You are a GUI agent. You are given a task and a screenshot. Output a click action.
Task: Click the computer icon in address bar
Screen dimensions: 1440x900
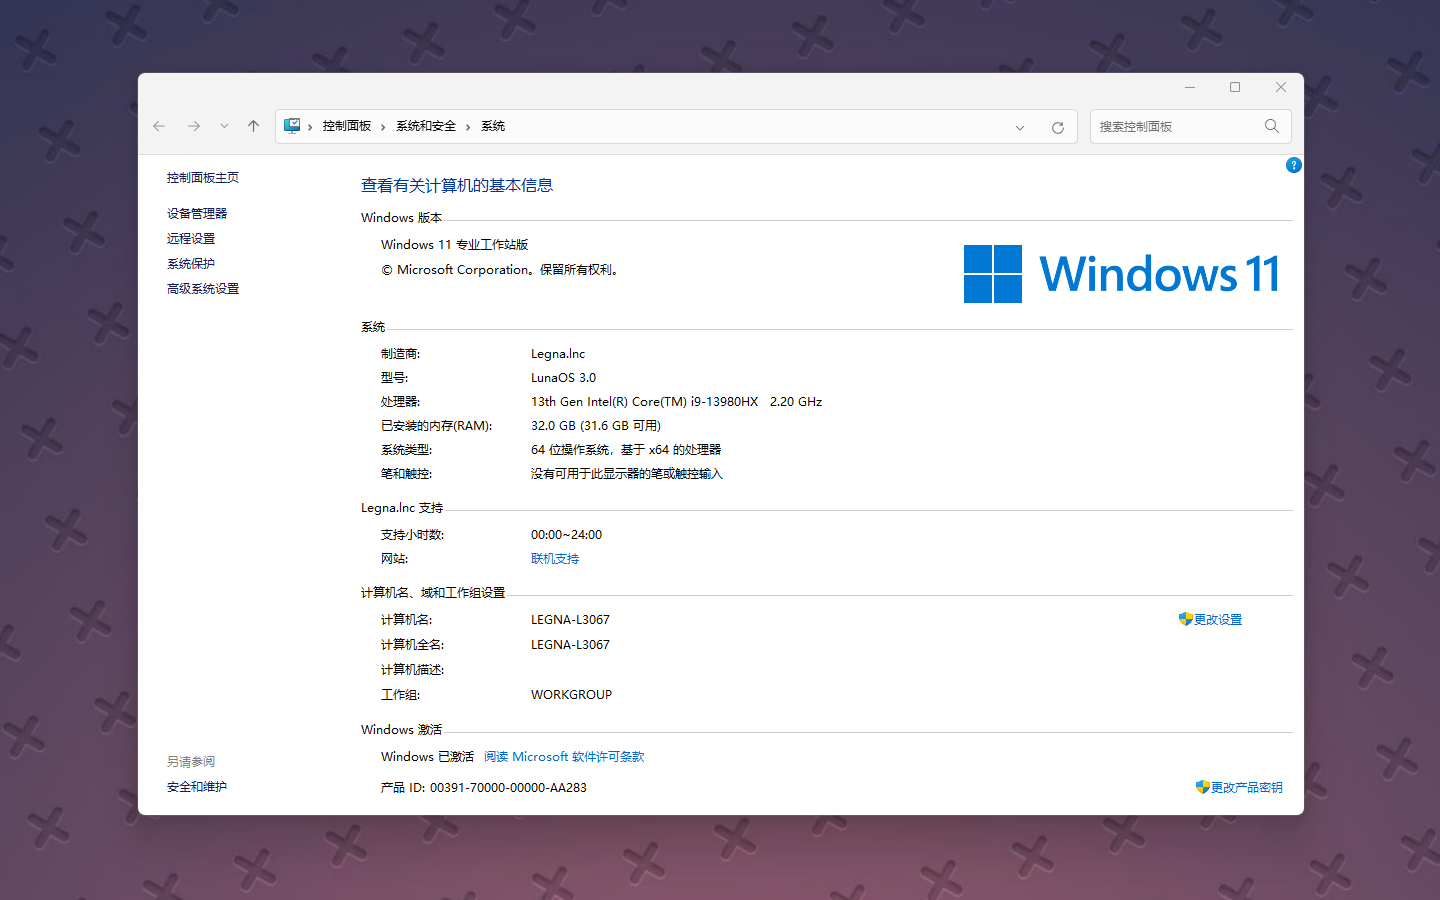click(292, 126)
